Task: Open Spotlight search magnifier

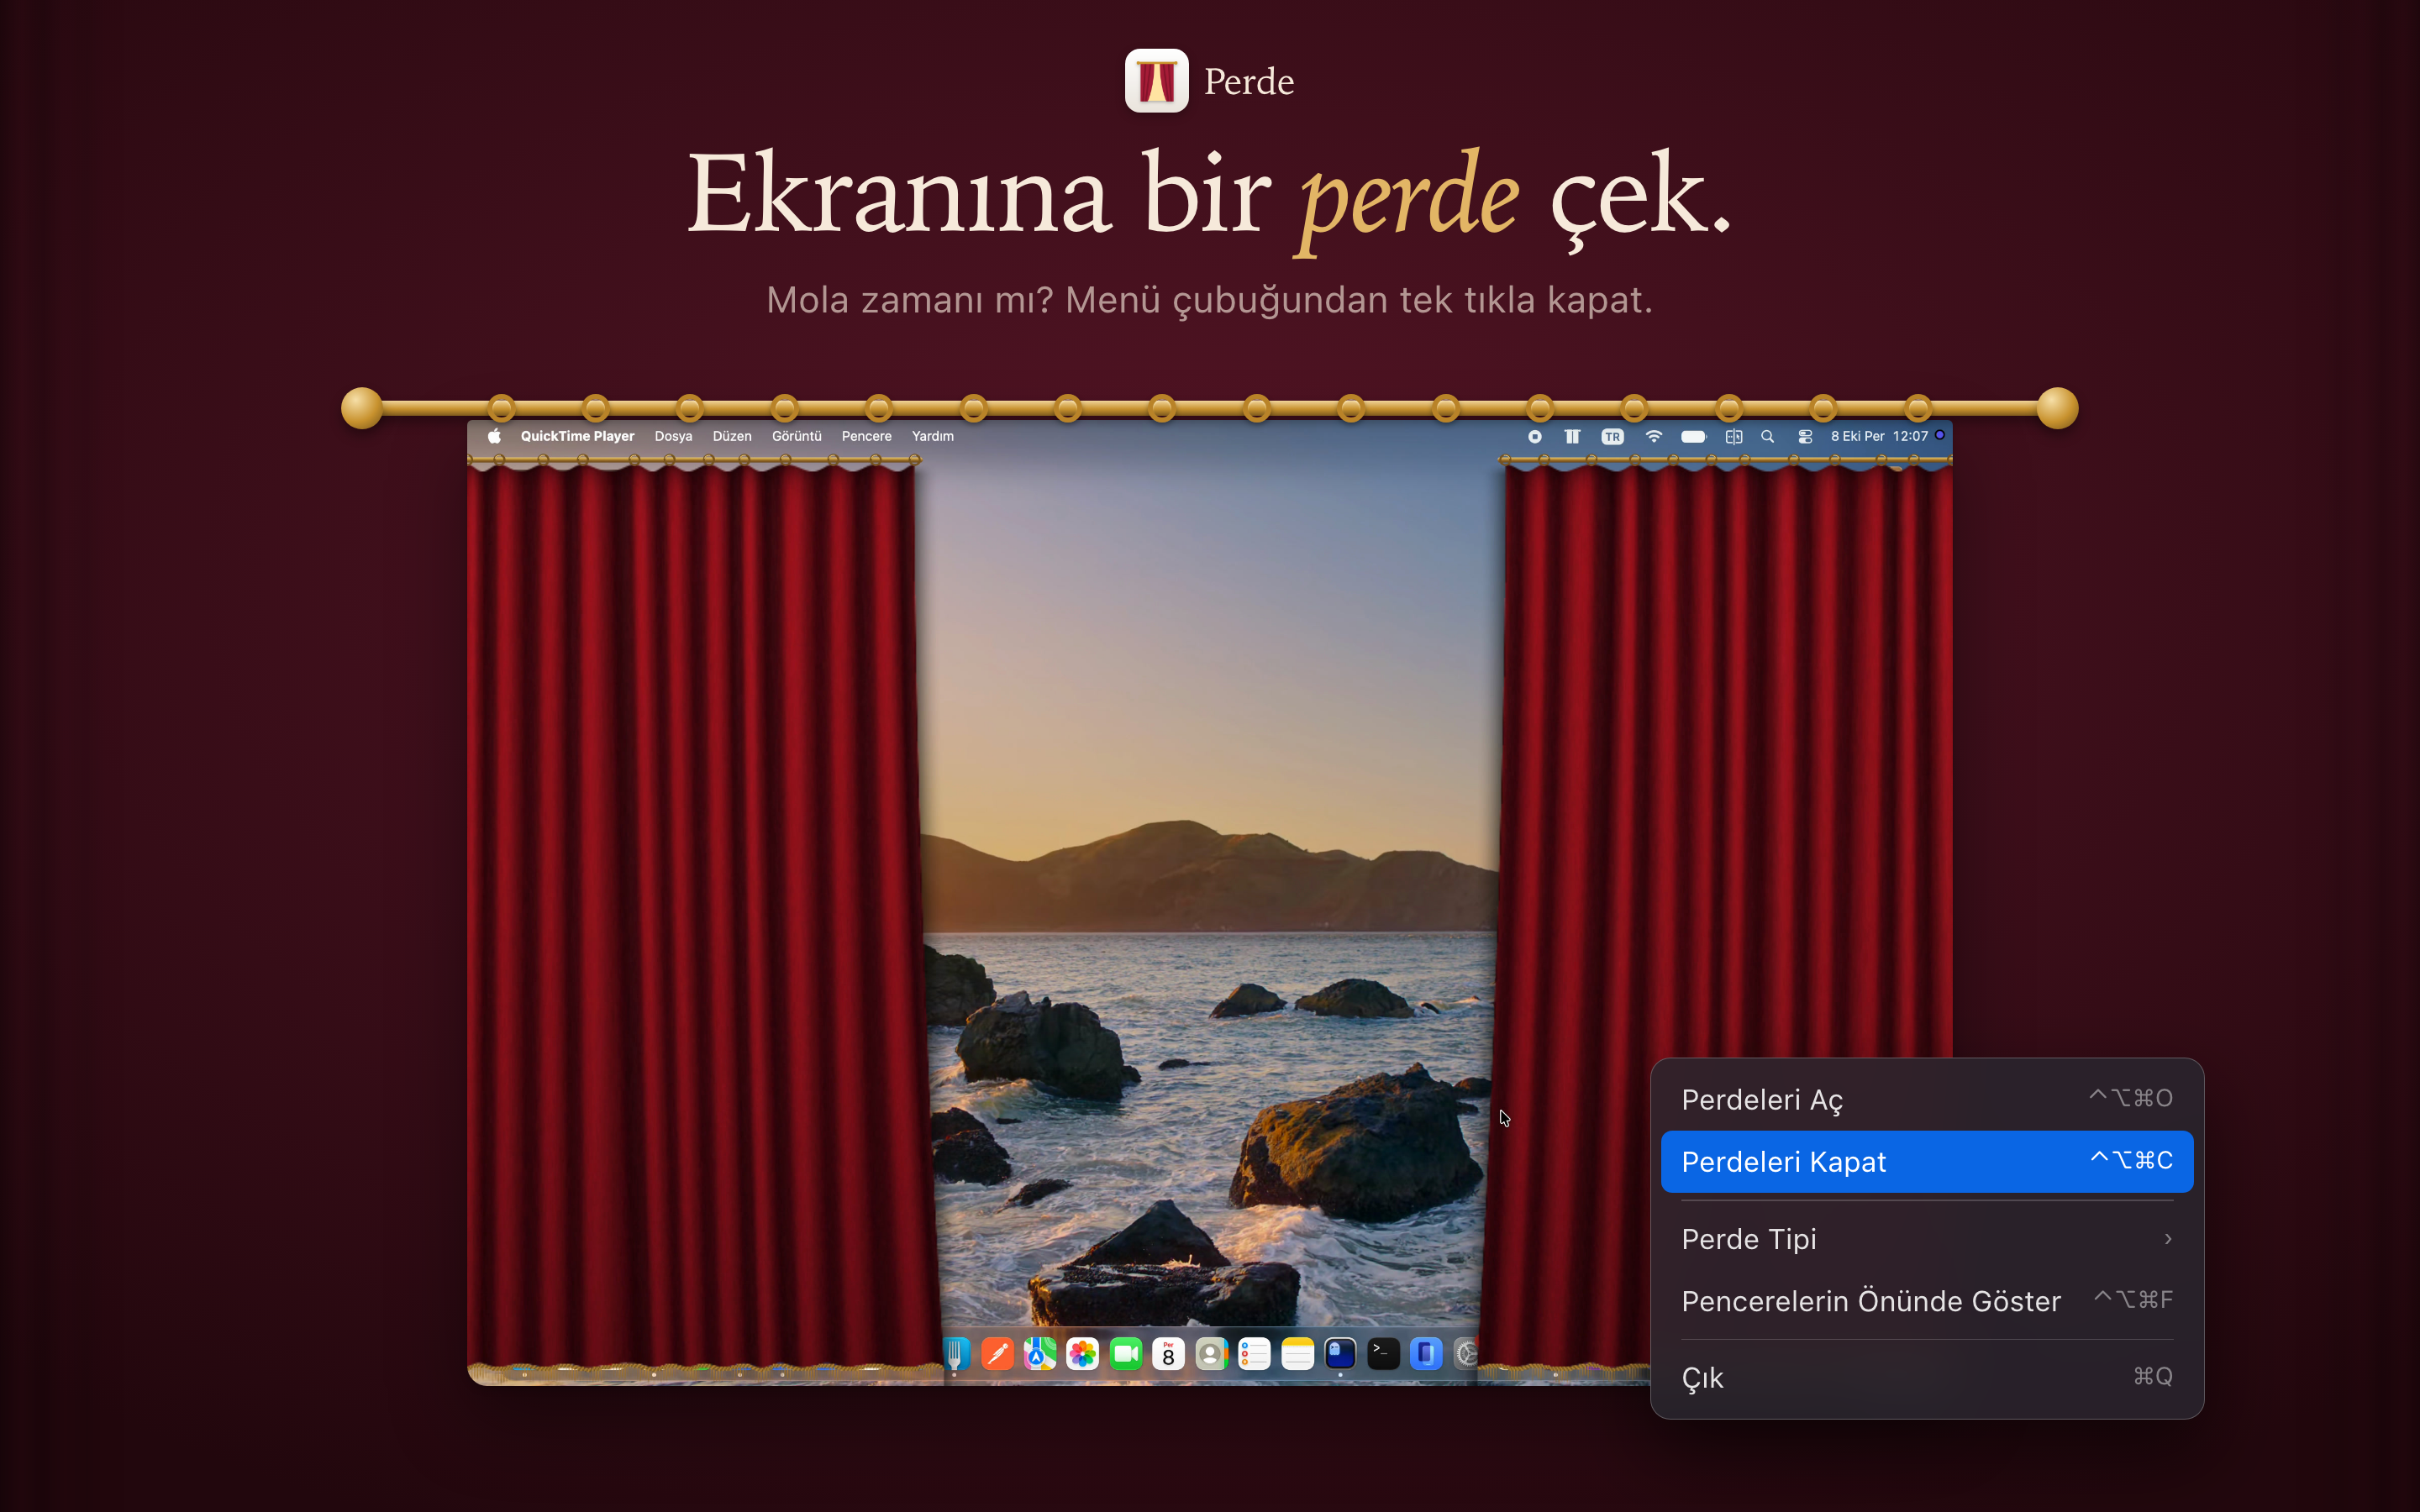Action: click(1767, 436)
